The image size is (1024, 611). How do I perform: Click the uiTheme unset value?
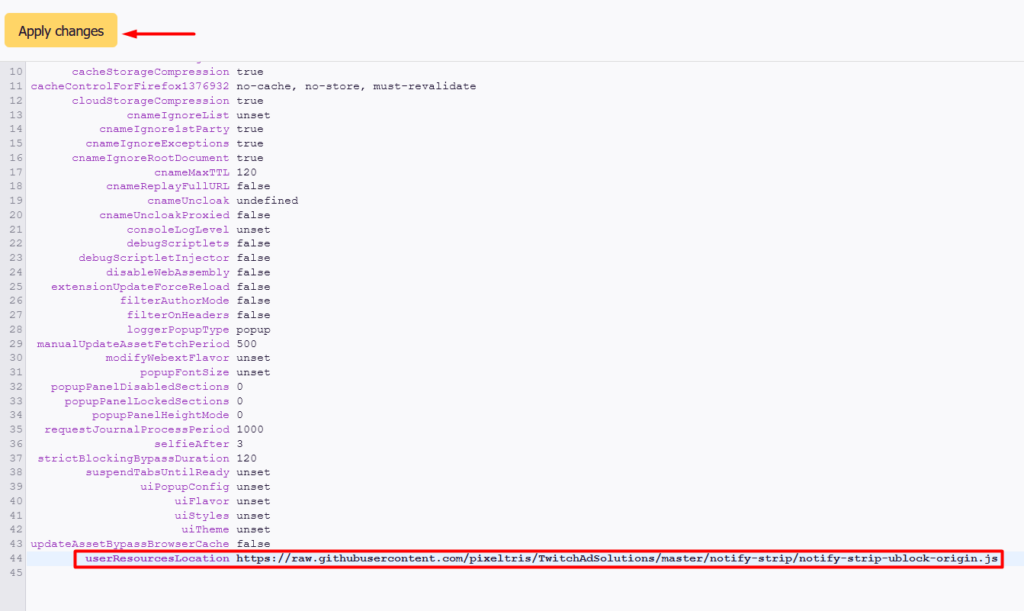click(x=253, y=529)
